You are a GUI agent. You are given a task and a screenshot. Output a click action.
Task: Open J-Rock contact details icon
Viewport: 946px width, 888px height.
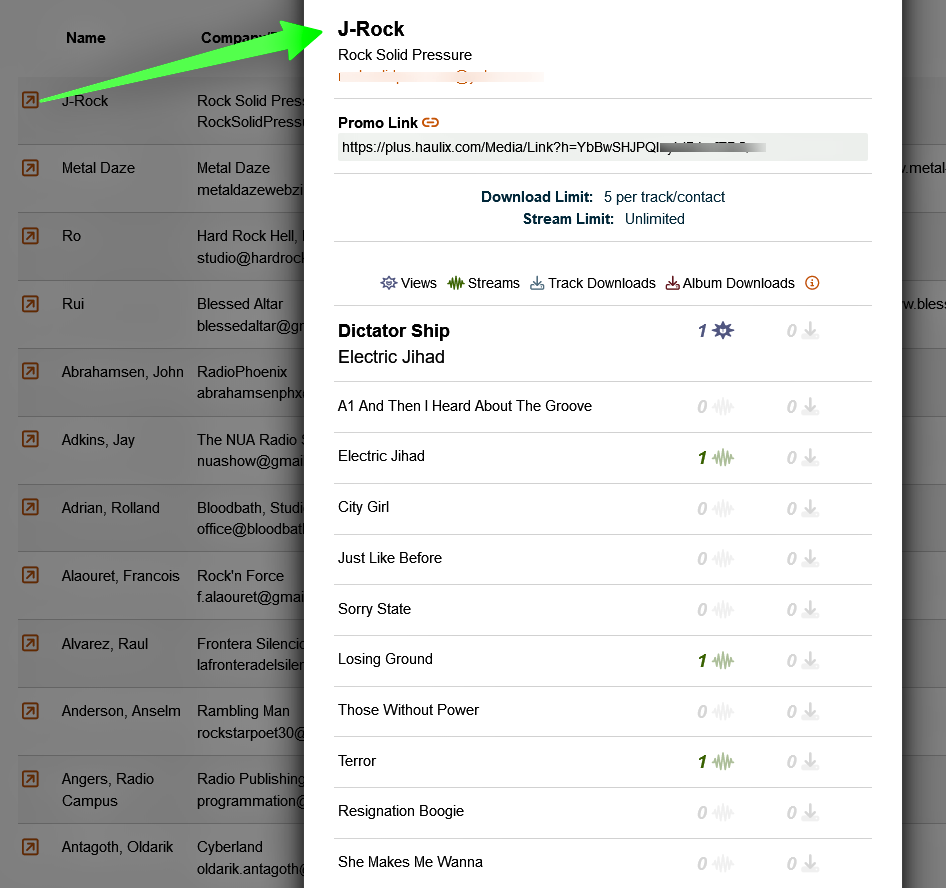tap(30, 100)
